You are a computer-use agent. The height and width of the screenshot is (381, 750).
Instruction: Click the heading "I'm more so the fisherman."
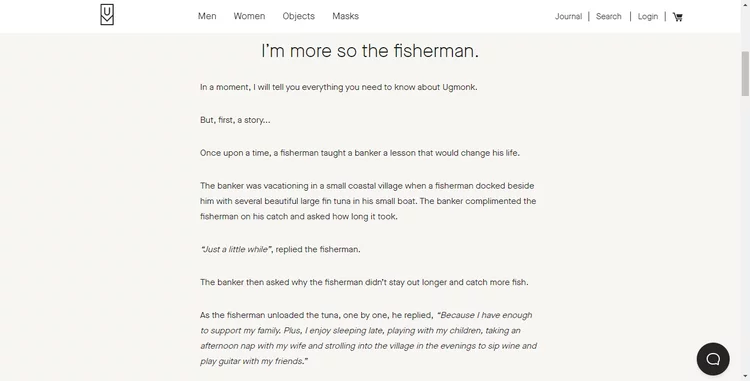tap(370, 51)
